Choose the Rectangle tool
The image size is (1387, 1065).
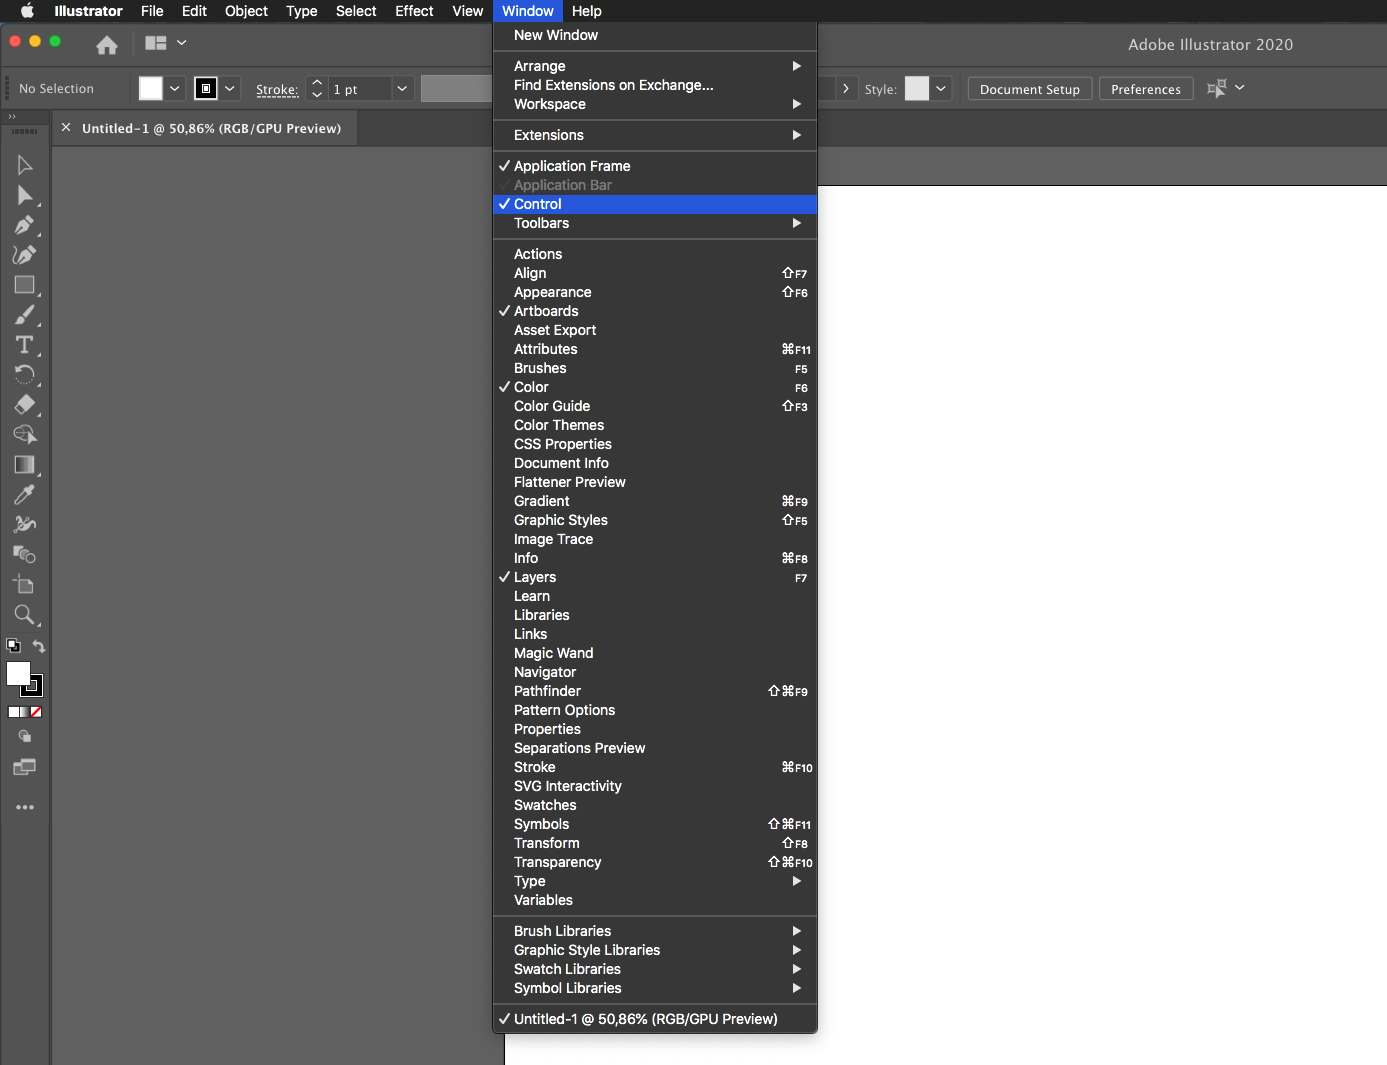point(25,285)
